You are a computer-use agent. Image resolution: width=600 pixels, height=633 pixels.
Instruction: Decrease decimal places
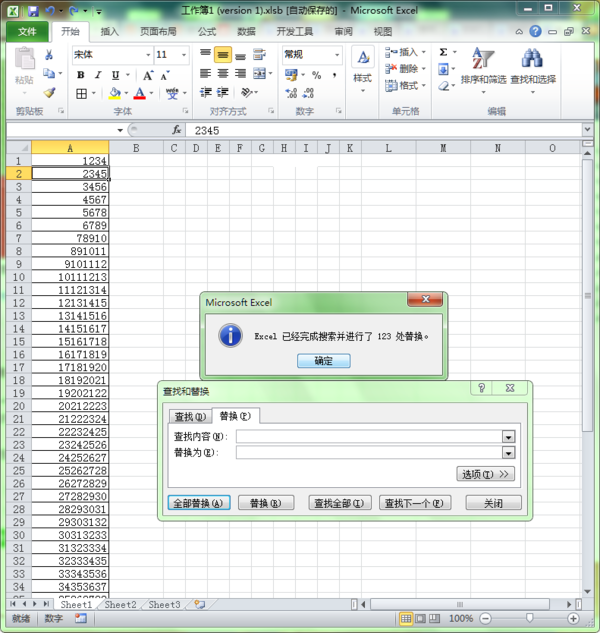pyautogui.click(x=308, y=93)
